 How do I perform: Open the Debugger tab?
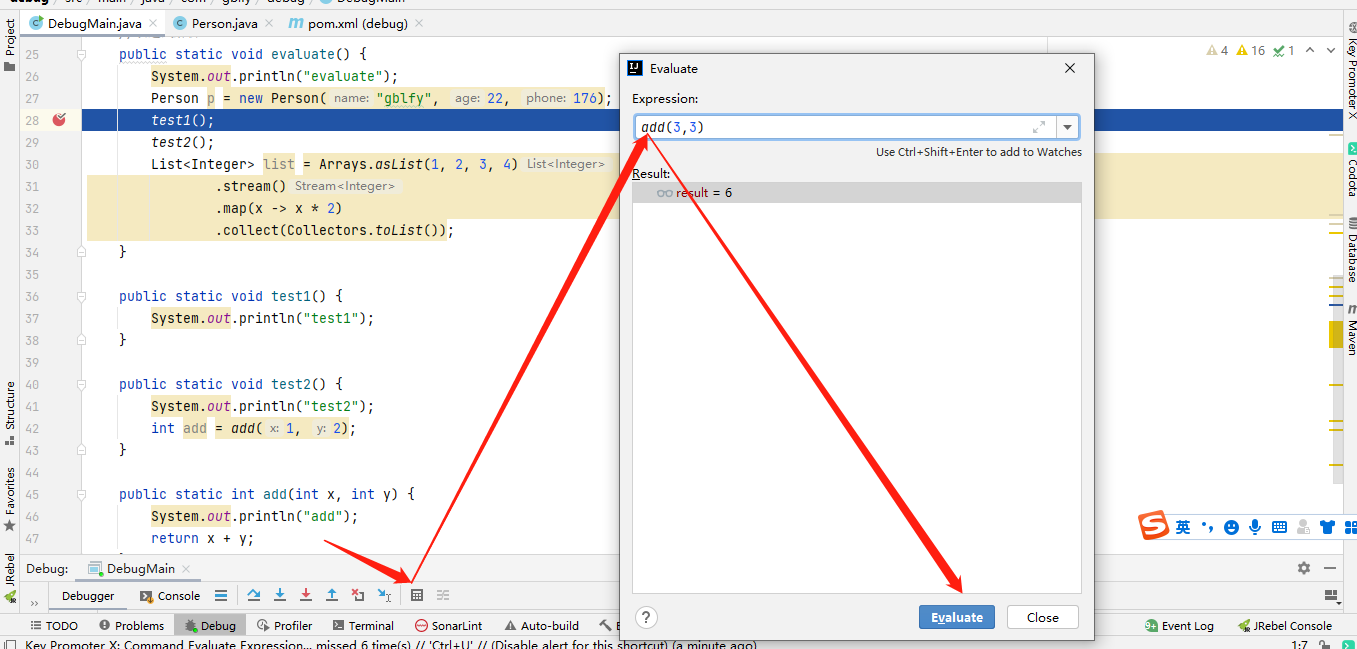point(88,596)
